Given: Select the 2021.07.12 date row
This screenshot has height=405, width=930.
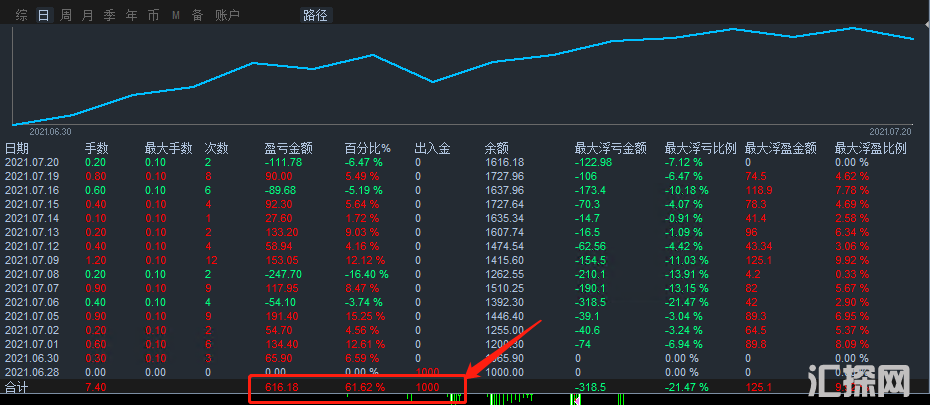Looking at the screenshot, I should pyautogui.click(x=30, y=246).
